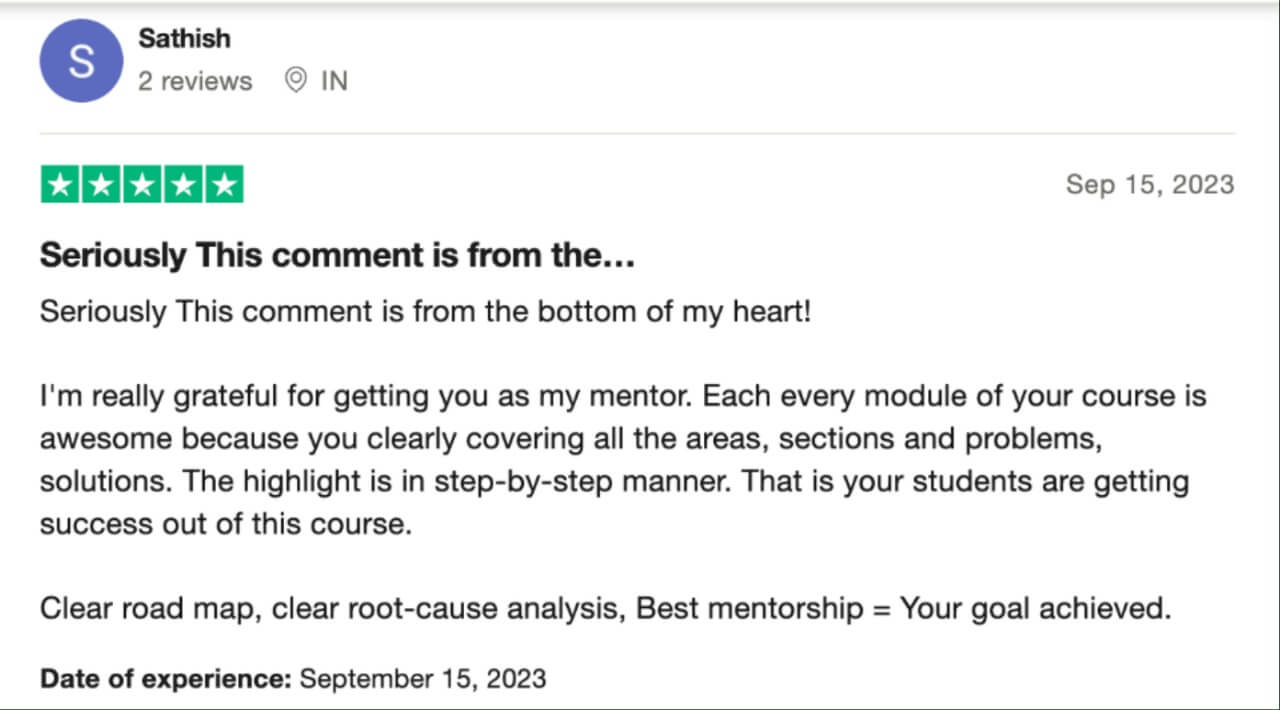The image size is (1280, 710).
Task: Click the fourth green rating star
Action: (183, 185)
